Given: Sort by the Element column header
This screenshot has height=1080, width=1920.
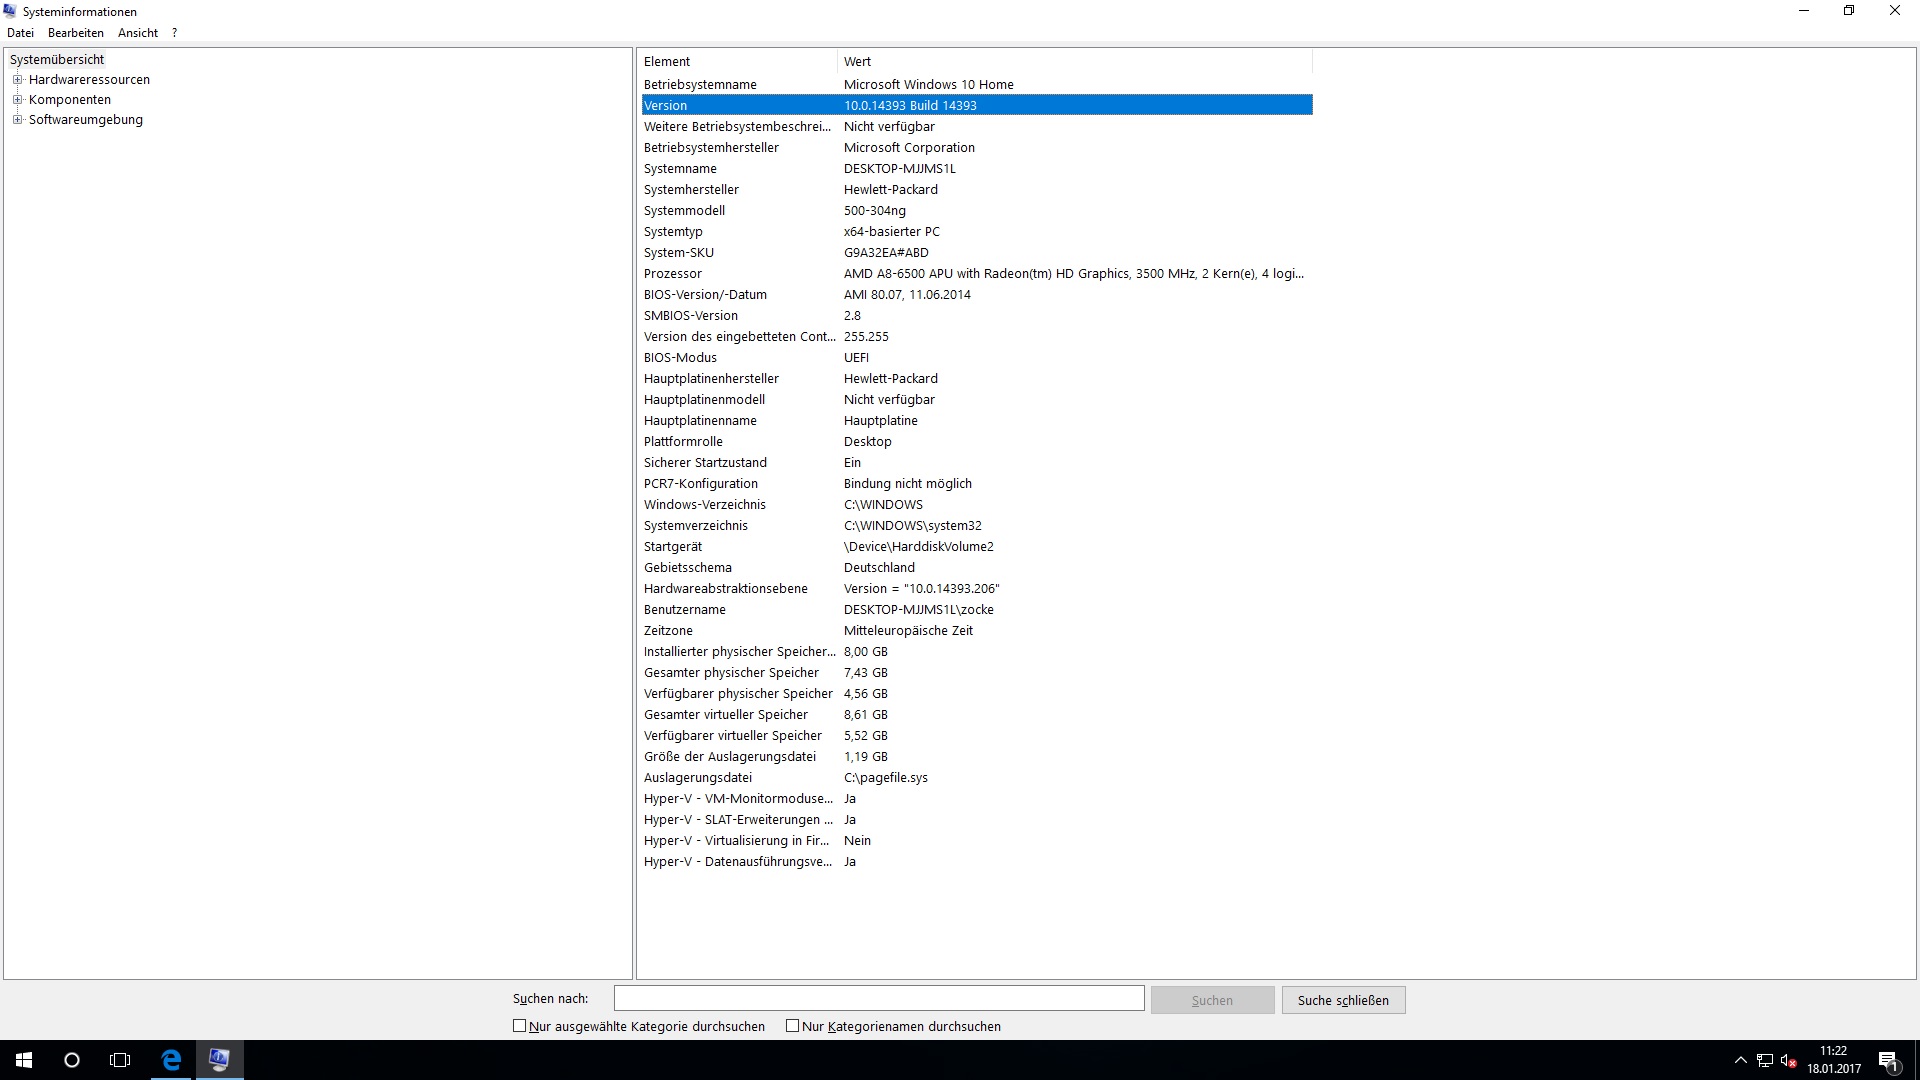Looking at the screenshot, I should [737, 62].
